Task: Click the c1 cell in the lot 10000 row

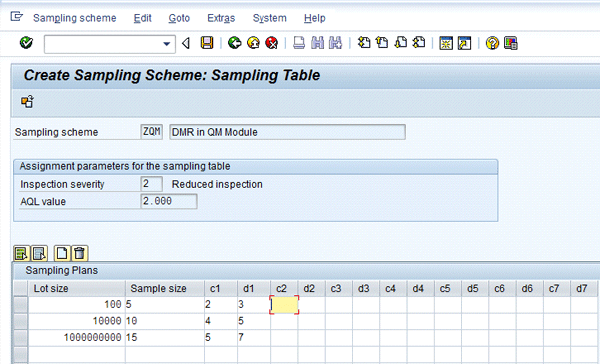Action: coord(221,321)
